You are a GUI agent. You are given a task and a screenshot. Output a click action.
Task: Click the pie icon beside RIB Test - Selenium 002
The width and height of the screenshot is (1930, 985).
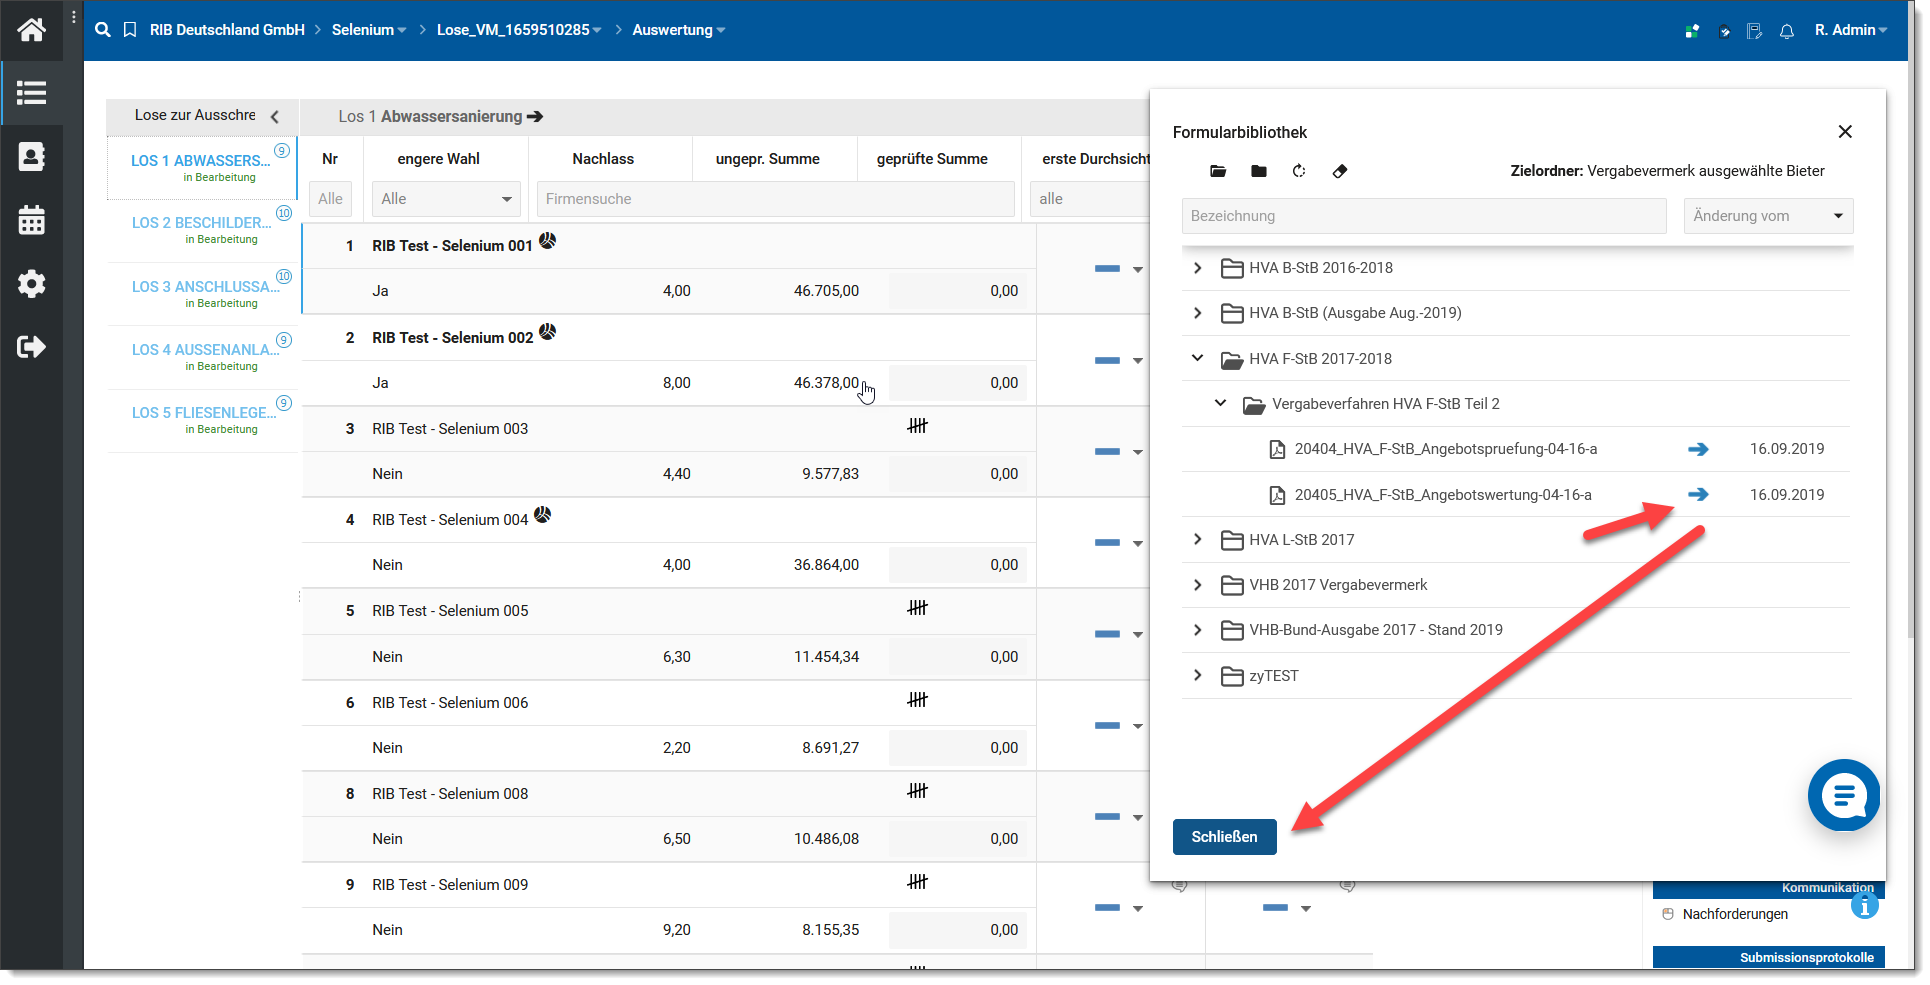[548, 332]
